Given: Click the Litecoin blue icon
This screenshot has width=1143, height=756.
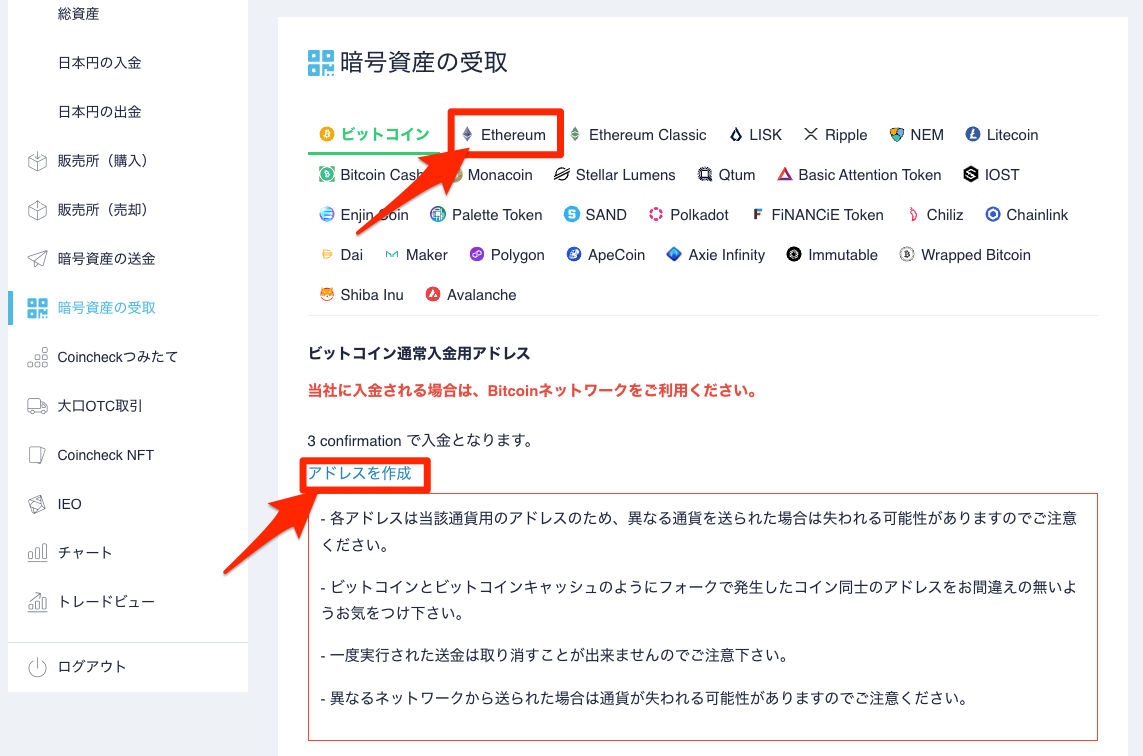Looking at the screenshot, I should (x=972, y=134).
